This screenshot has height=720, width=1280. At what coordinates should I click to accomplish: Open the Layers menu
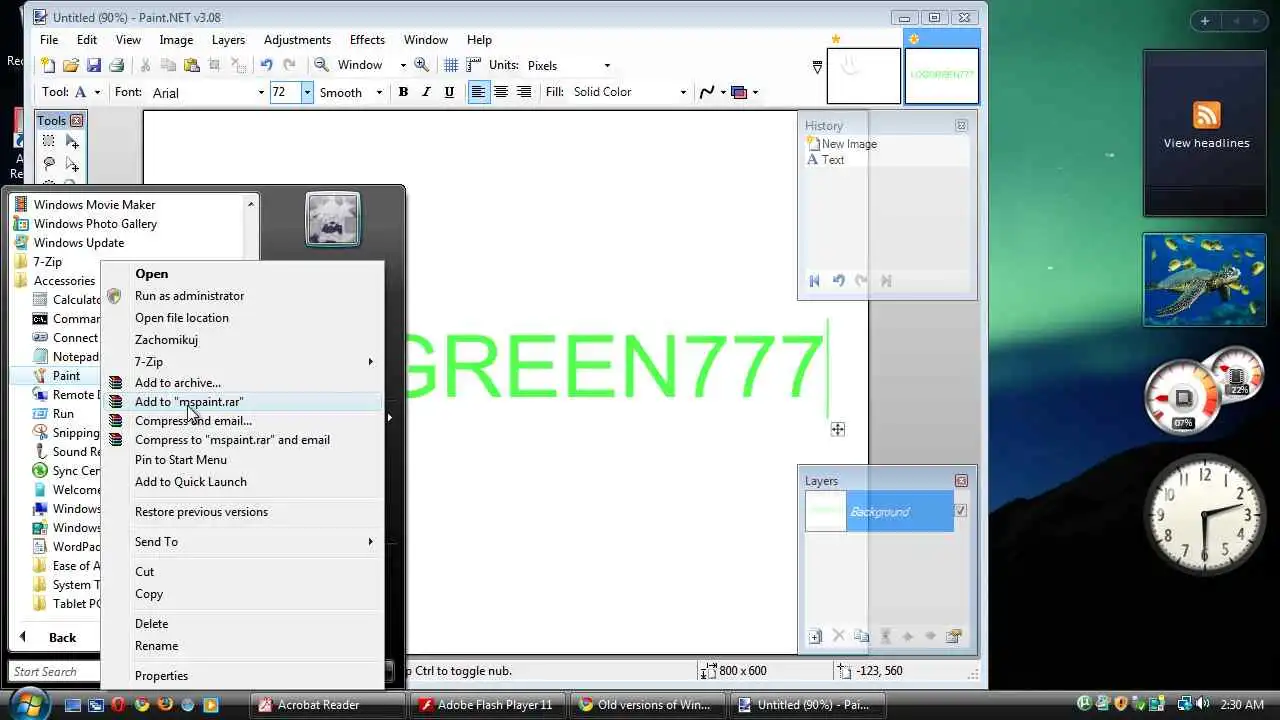(228, 40)
